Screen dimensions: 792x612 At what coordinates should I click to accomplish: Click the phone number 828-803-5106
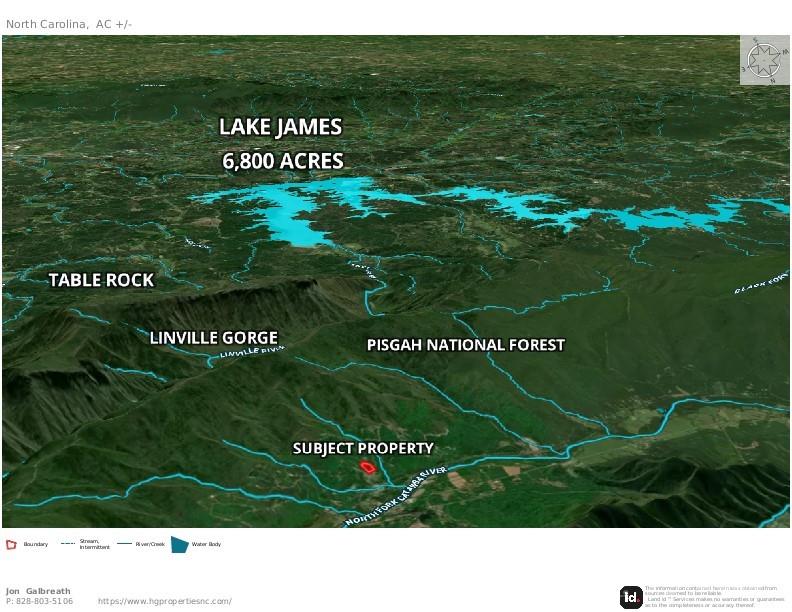pyautogui.click(x=40, y=601)
